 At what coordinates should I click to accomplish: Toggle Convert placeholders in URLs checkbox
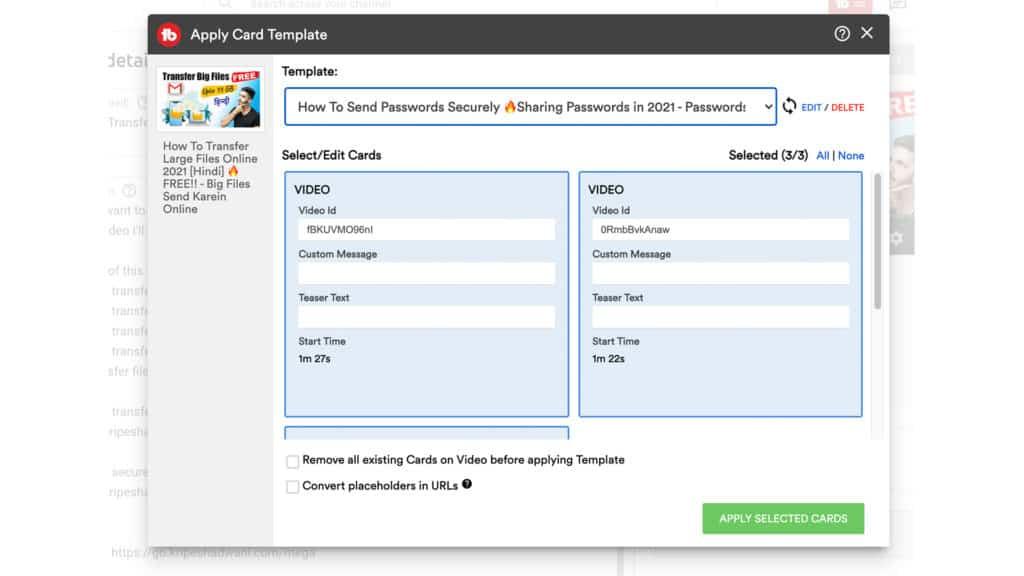click(x=293, y=487)
